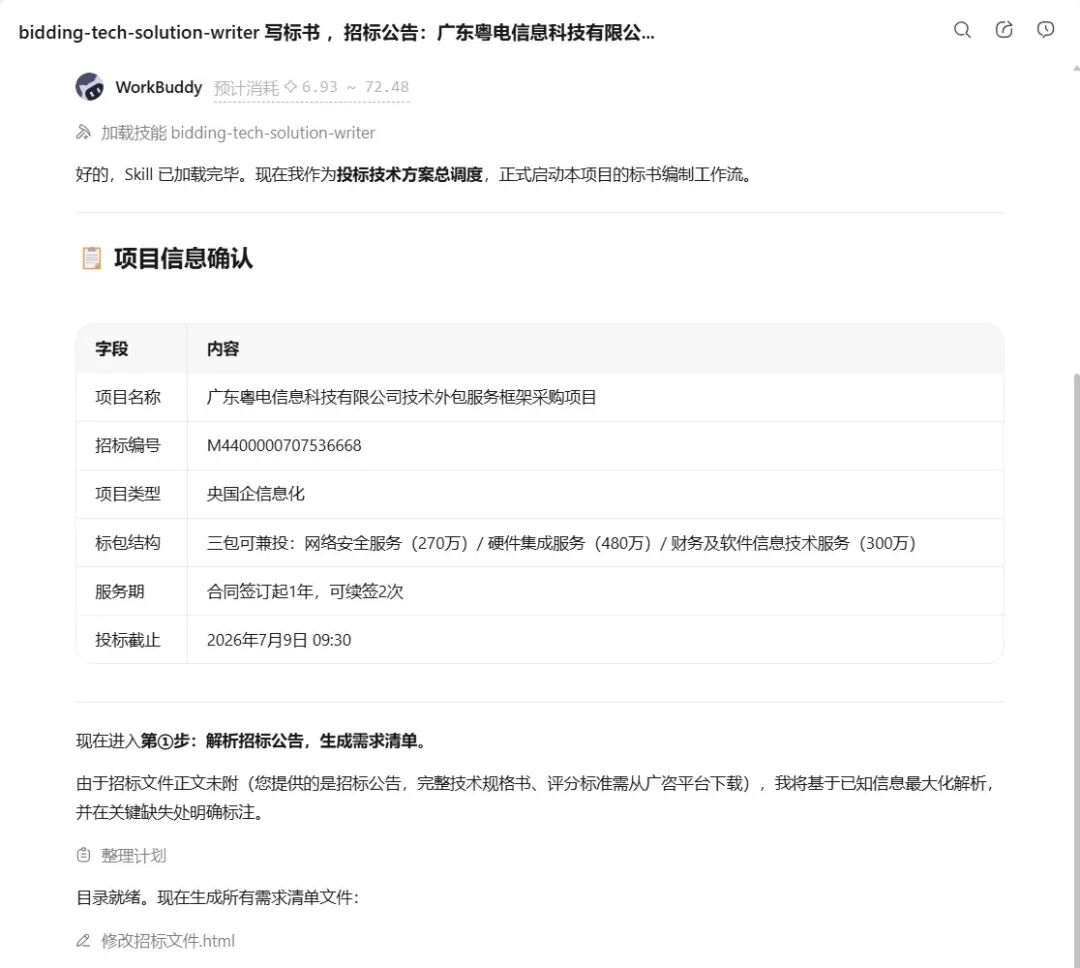This screenshot has width=1080, height=968.
Task: Click the 服务期 field cell
Action: [132, 591]
